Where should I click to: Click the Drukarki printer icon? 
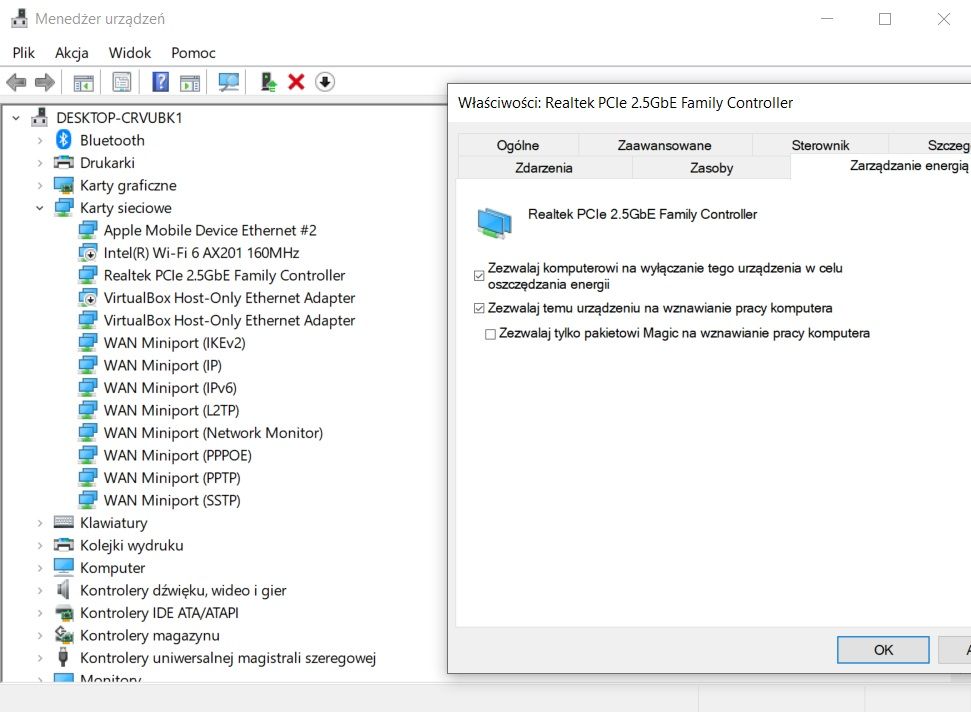[x=63, y=163]
